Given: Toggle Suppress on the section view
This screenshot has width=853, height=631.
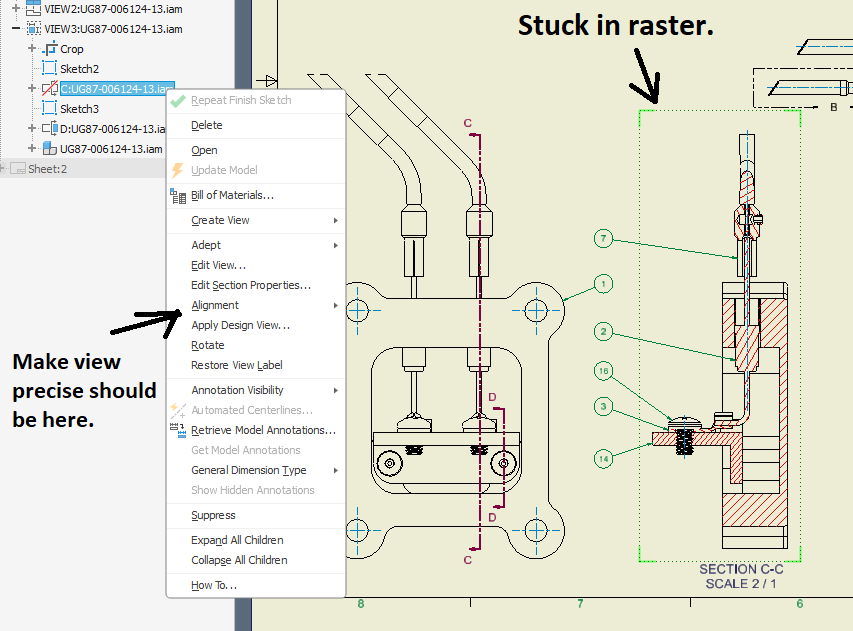Looking at the screenshot, I should point(212,514).
